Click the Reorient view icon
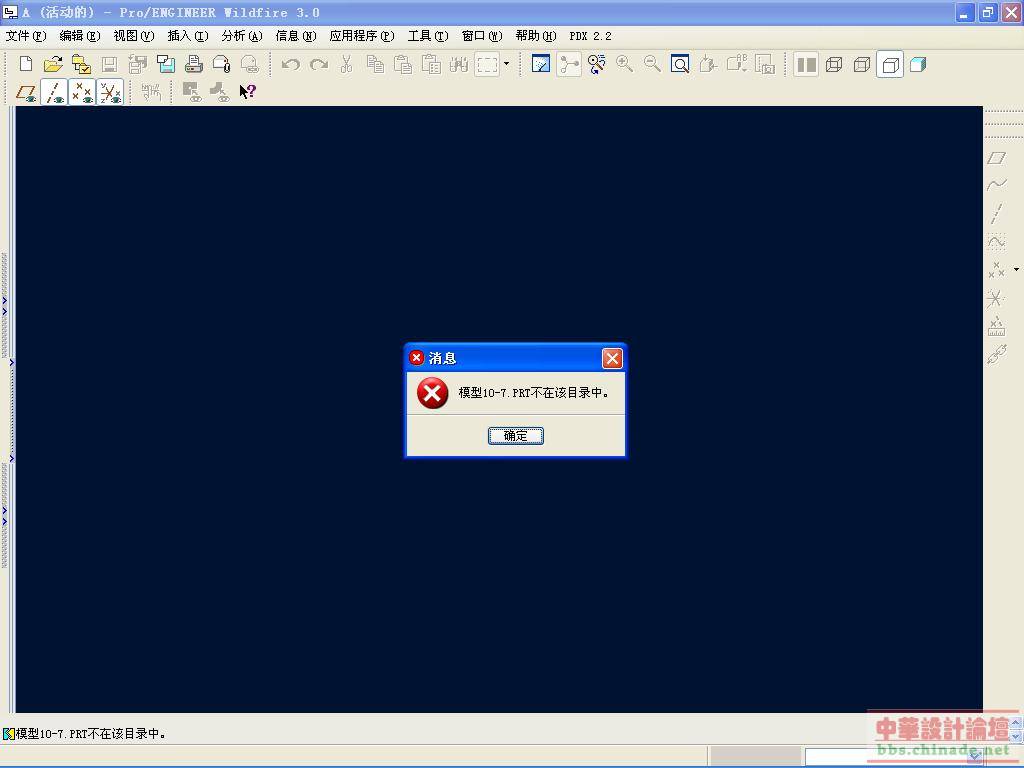The image size is (1024, 768). point(708,64)
